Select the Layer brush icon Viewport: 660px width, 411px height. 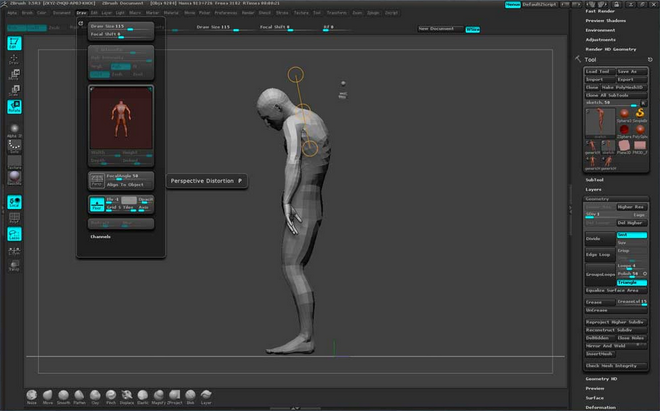[x=205, y=394]
